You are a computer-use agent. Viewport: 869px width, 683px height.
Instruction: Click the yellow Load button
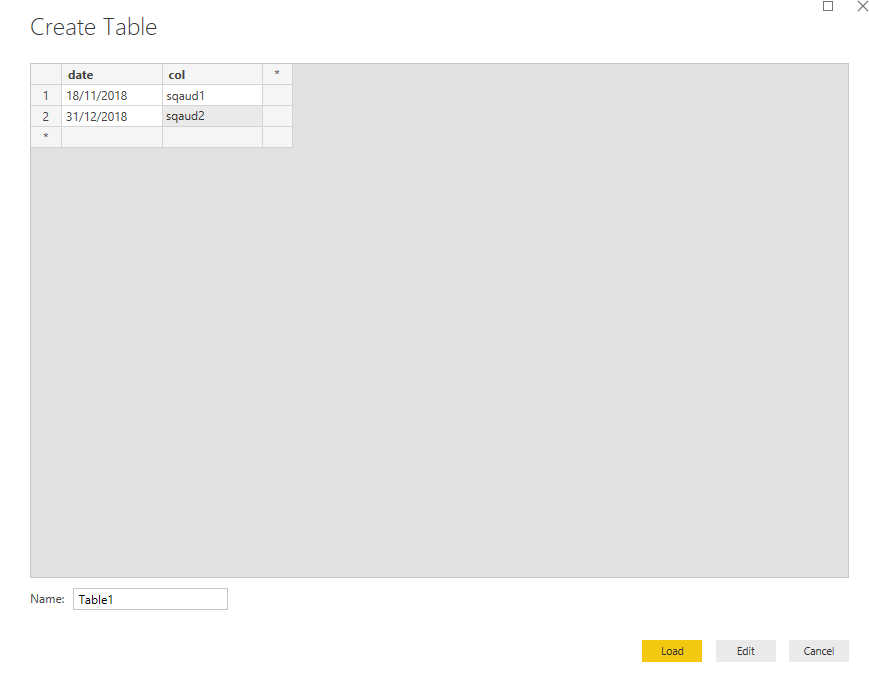pyautogui.click(x=672, y=651)
